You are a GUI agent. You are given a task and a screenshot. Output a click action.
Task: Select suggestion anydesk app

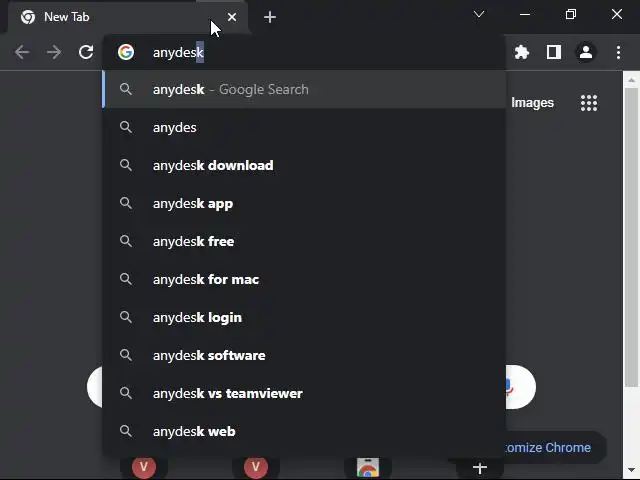tap(304, 203)
